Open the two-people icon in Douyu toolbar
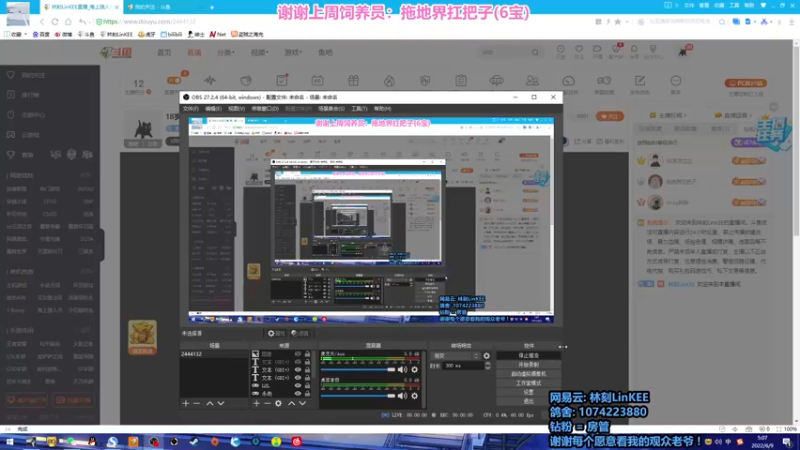The image size is (800, 450). click(x=532, y=81)
